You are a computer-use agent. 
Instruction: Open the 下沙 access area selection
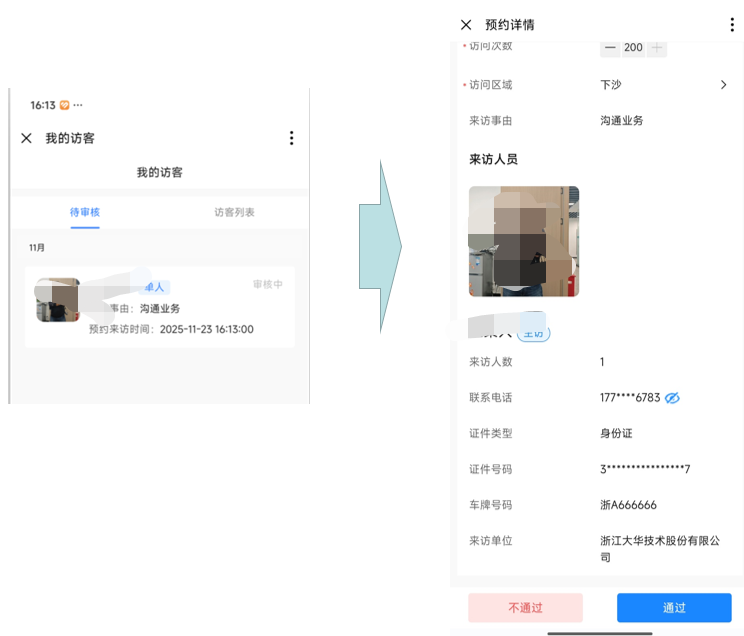pyautogui.click(x=611, y=85)
